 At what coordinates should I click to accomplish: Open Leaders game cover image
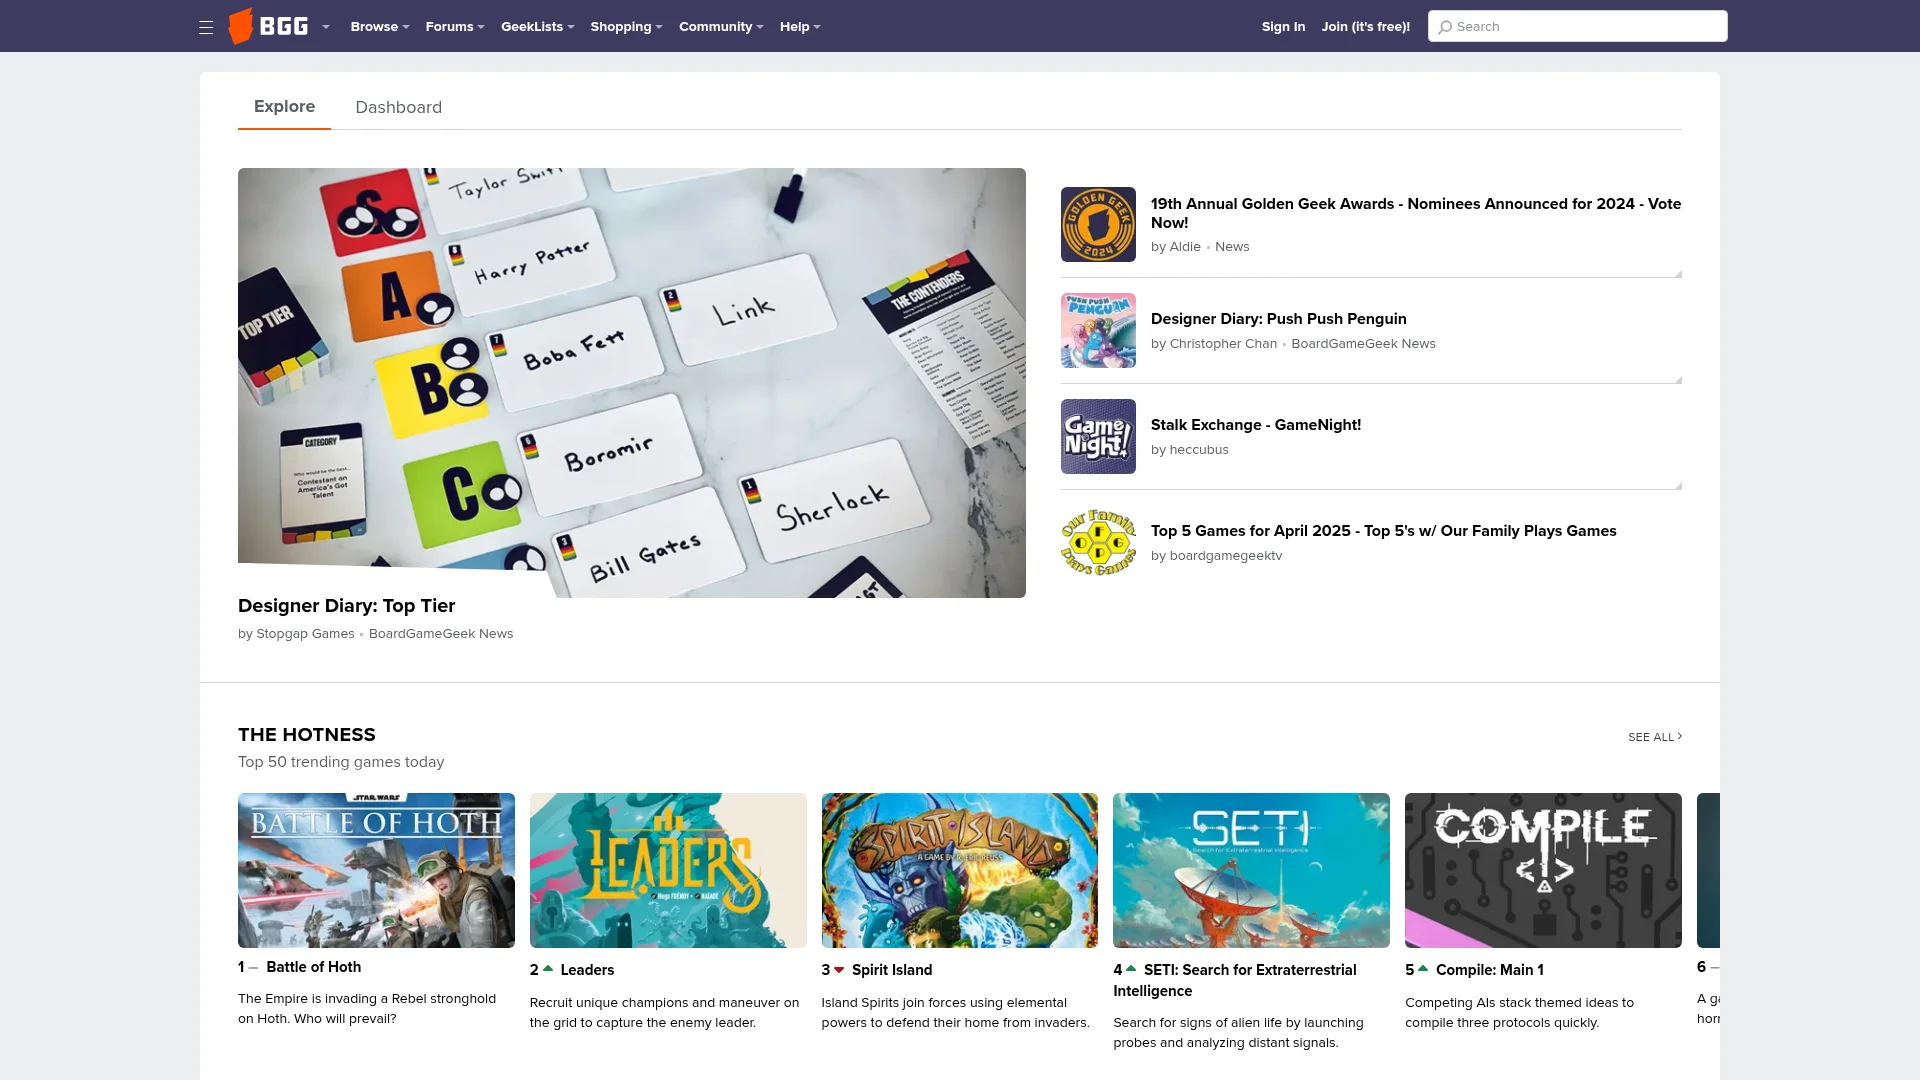click(x=668, y=870)
